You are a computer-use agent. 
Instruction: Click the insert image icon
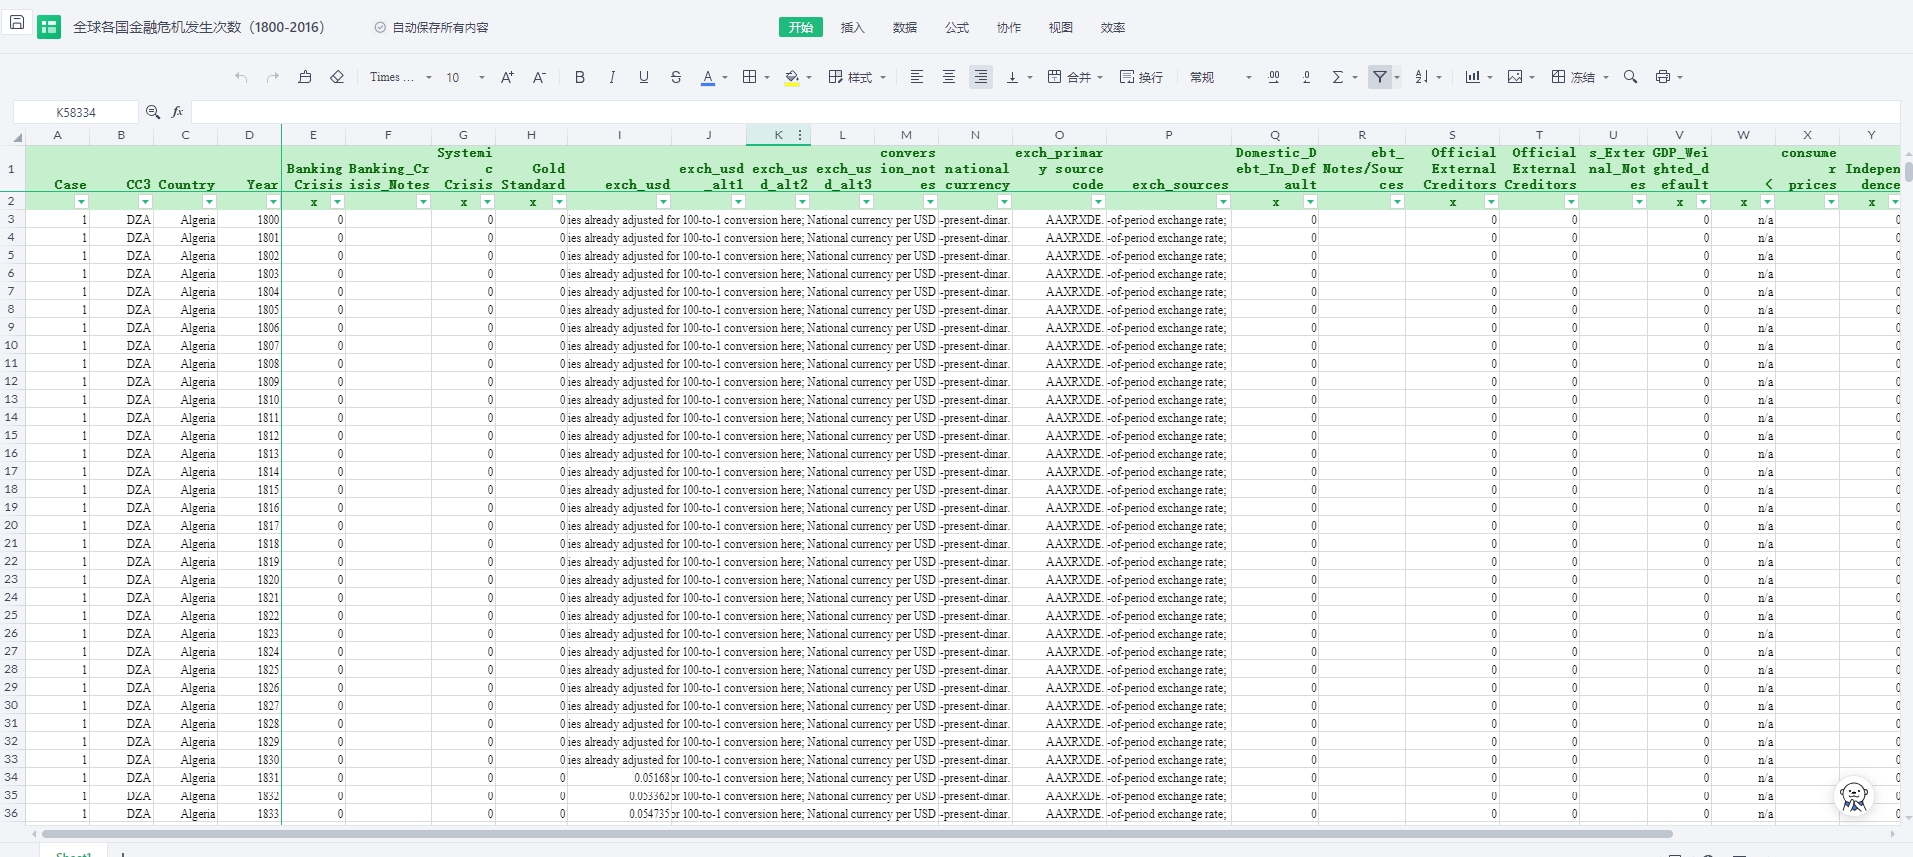click(x=1515, y=77)
